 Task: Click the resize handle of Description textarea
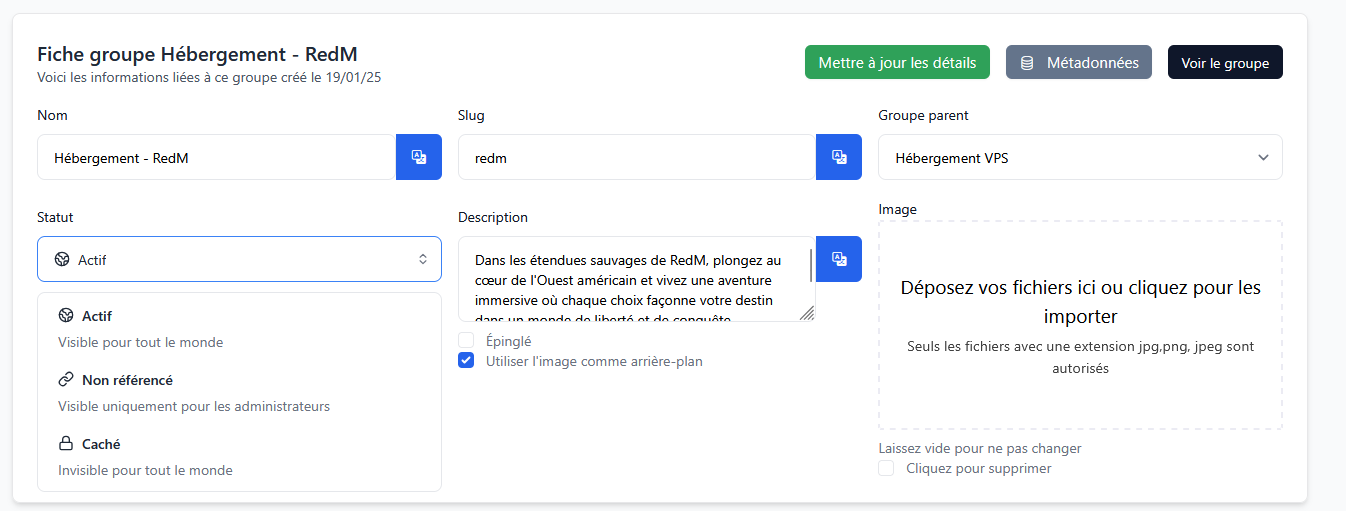pyautogui.click(x=807, y=314)
